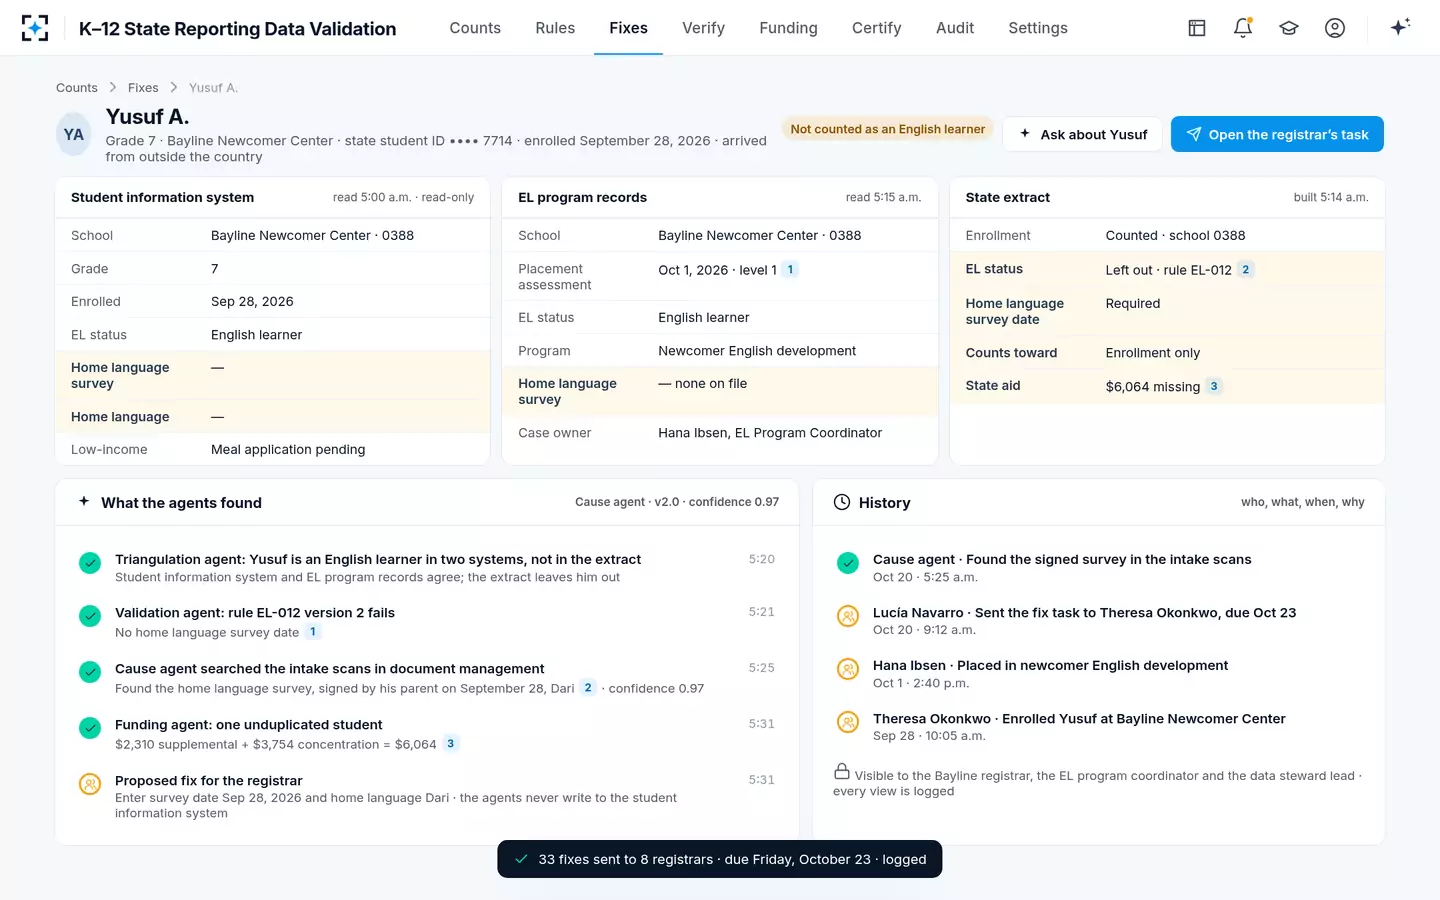
Task: Open the registrar's task
Action: (x=1277, y=134)
